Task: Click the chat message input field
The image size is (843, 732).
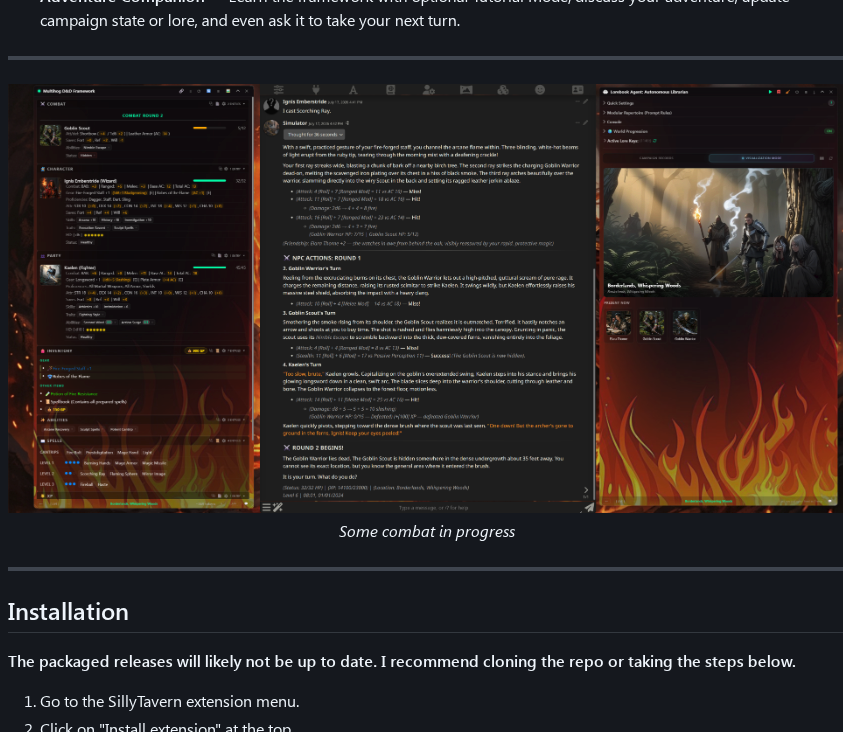Action: (x=433, y=507)
